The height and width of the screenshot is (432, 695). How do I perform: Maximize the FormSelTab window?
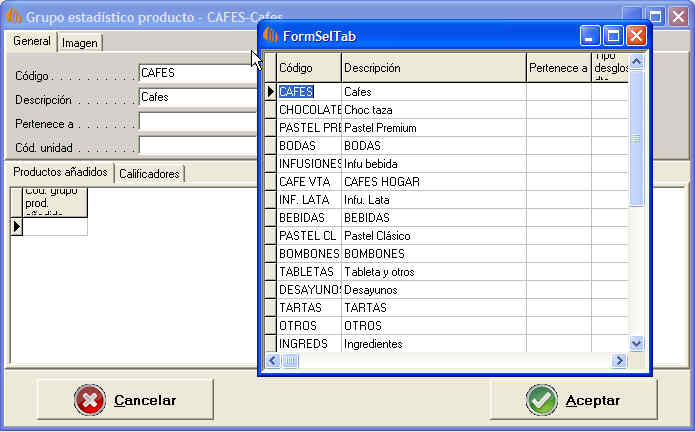(613, 36)
